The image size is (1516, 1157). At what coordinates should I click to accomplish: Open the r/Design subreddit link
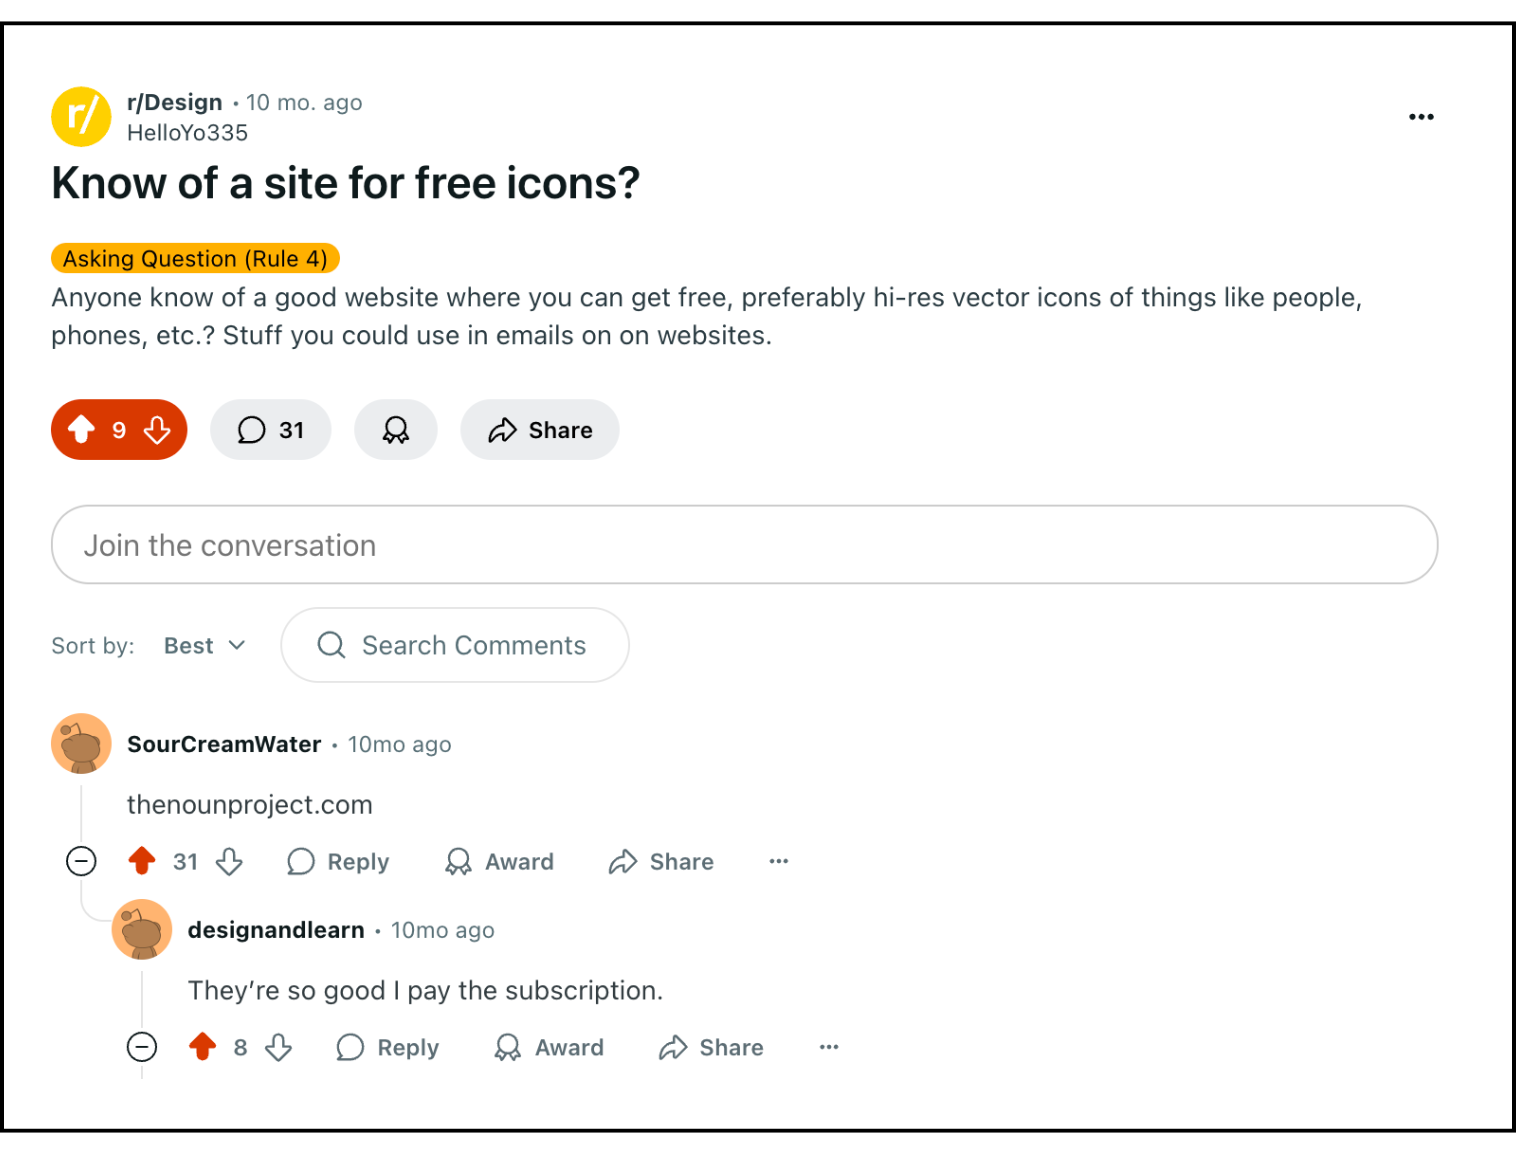coord(174,102)
